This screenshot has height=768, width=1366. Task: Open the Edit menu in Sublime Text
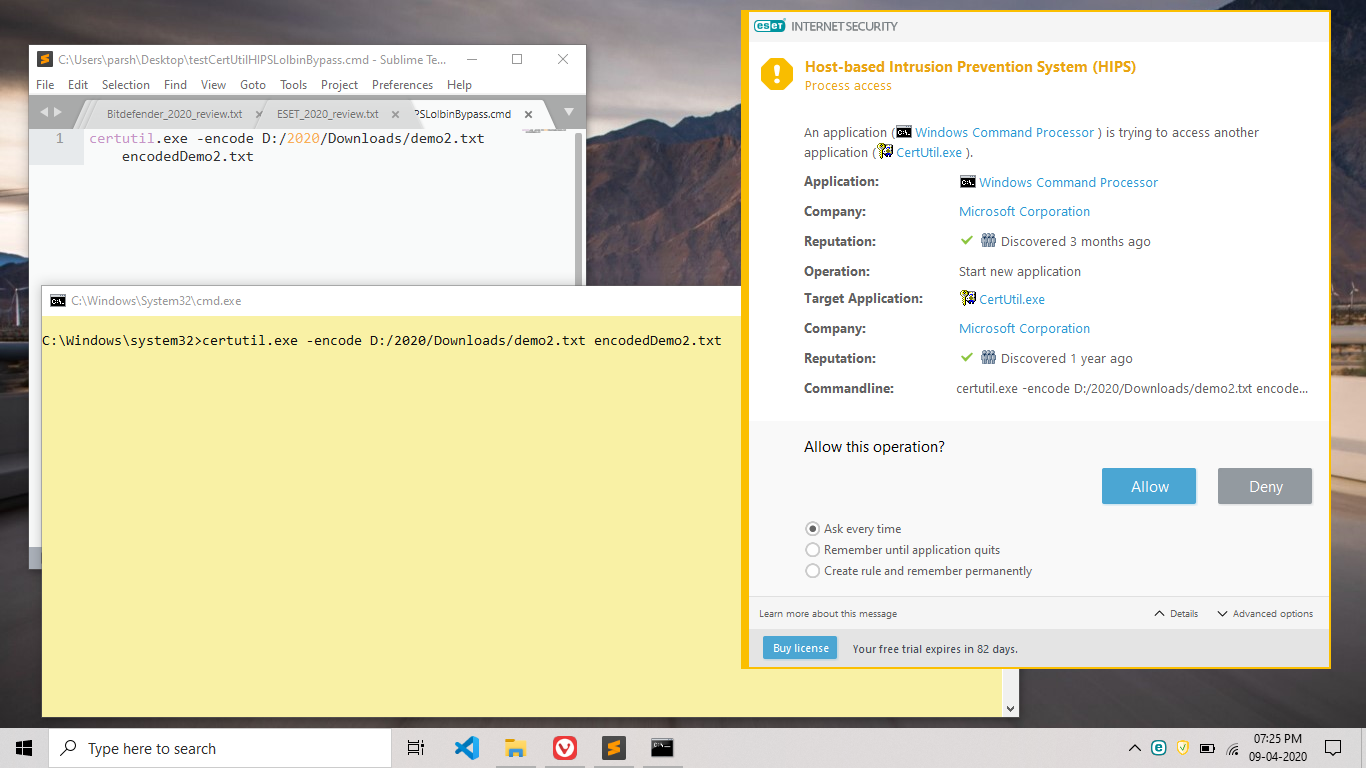pyautogui.click(x=78, y=85)
